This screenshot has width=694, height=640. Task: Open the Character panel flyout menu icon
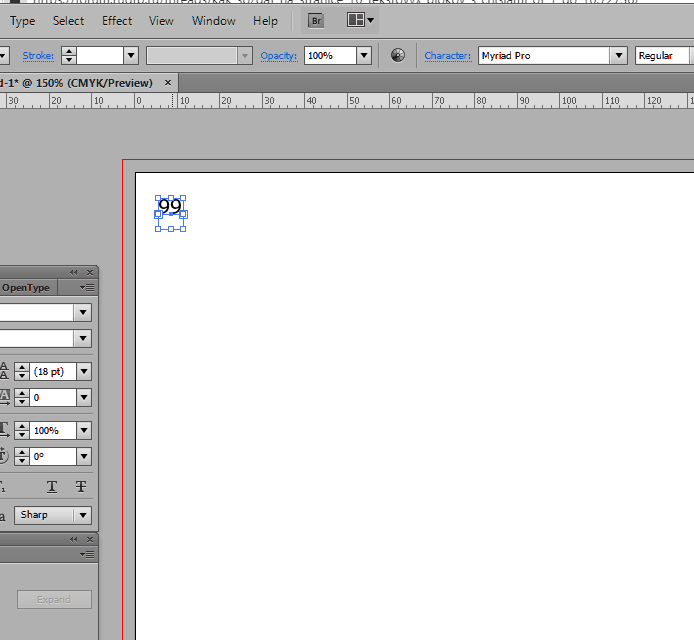pos(87,288)
